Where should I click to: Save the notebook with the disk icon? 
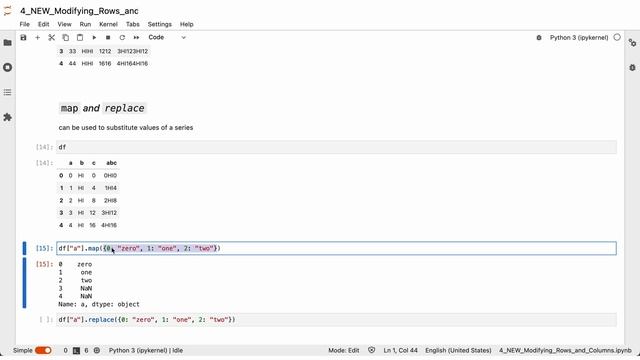pos(23,38)
